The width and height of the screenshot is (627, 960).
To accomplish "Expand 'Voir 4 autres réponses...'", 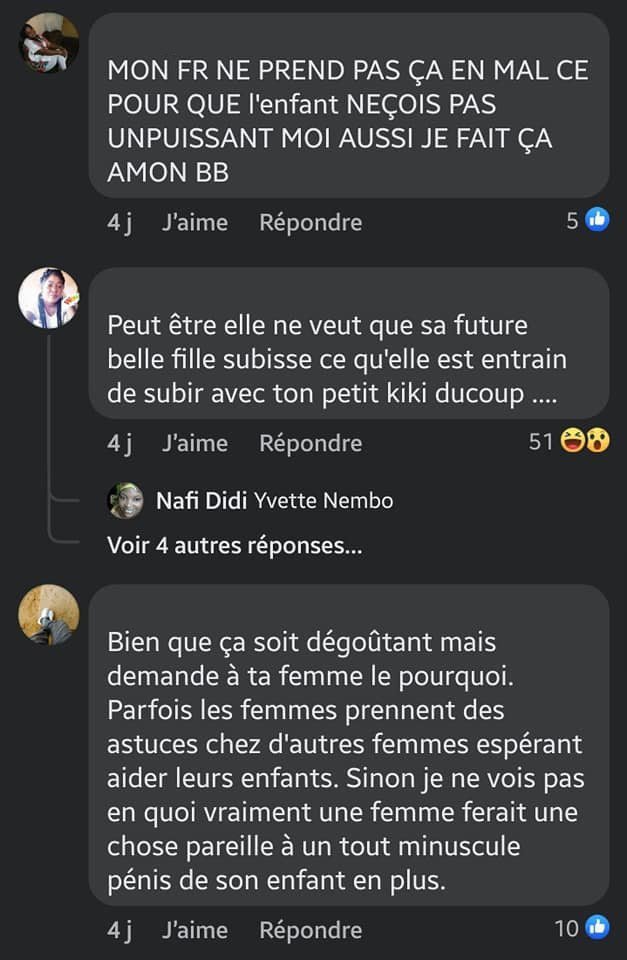I will [235, 546].
